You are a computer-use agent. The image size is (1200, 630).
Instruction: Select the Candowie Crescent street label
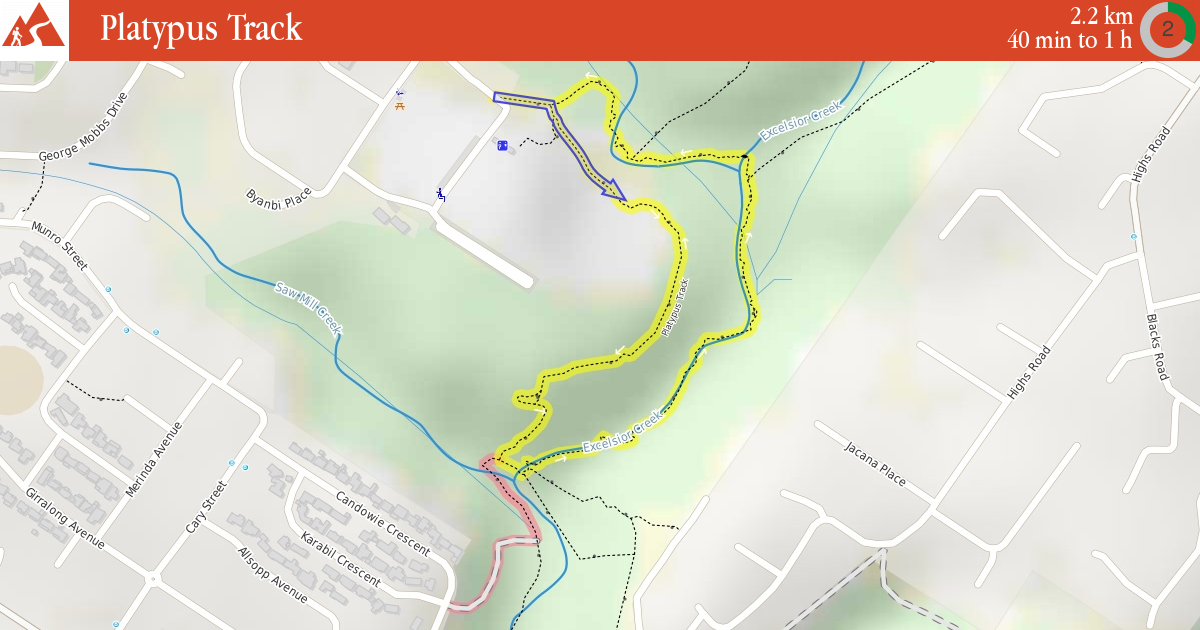(382, 524)
